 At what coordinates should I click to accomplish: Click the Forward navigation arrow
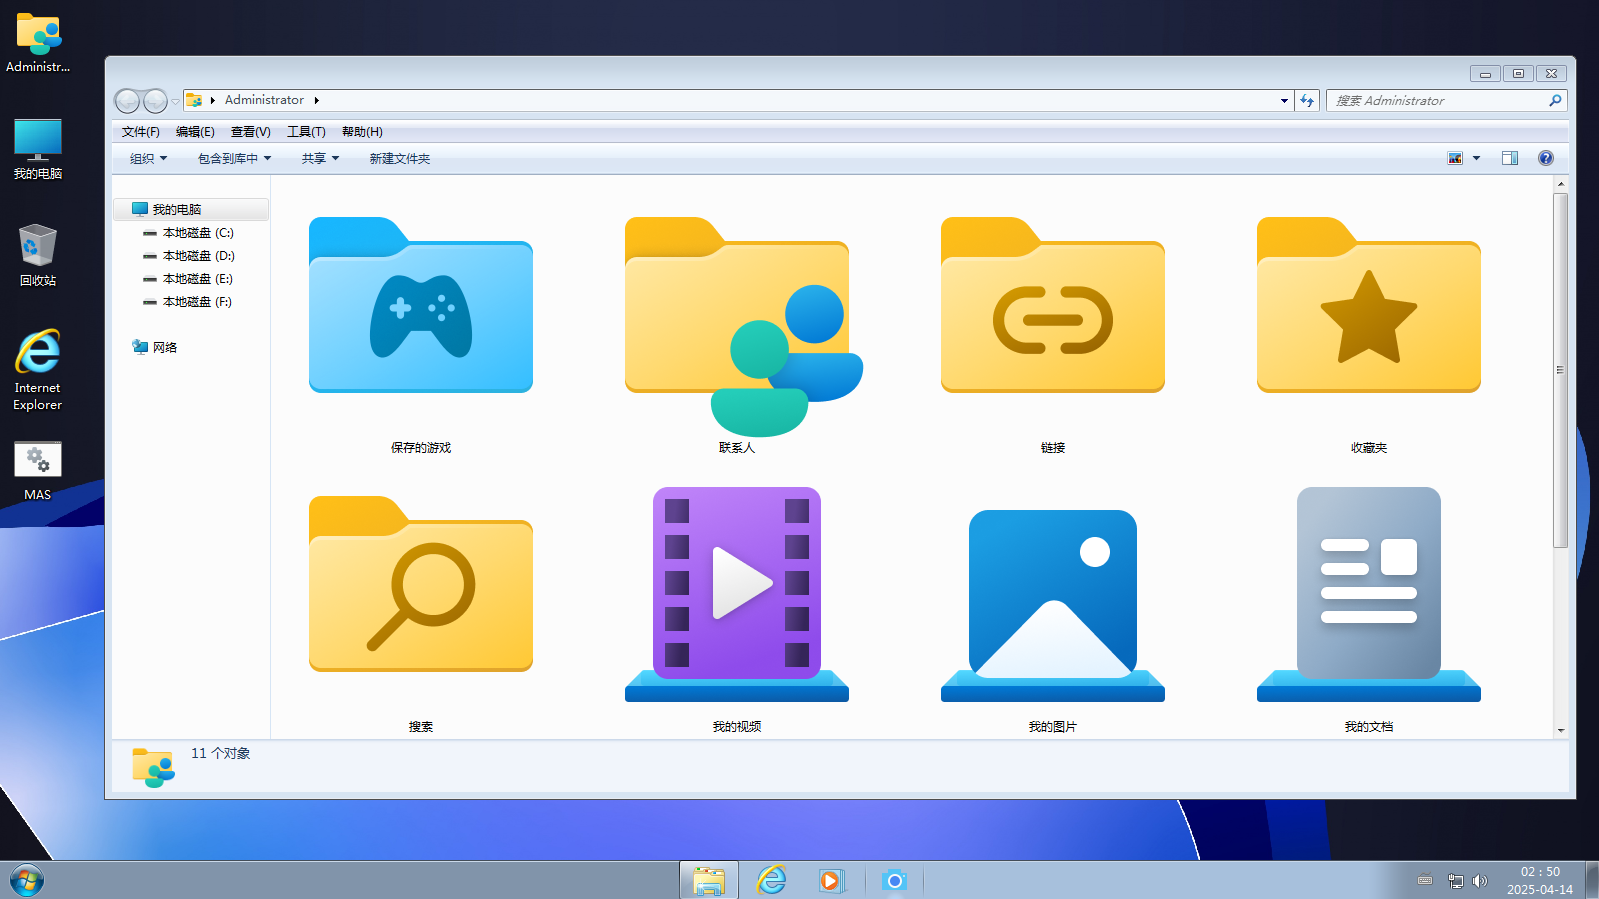point(155,101)
